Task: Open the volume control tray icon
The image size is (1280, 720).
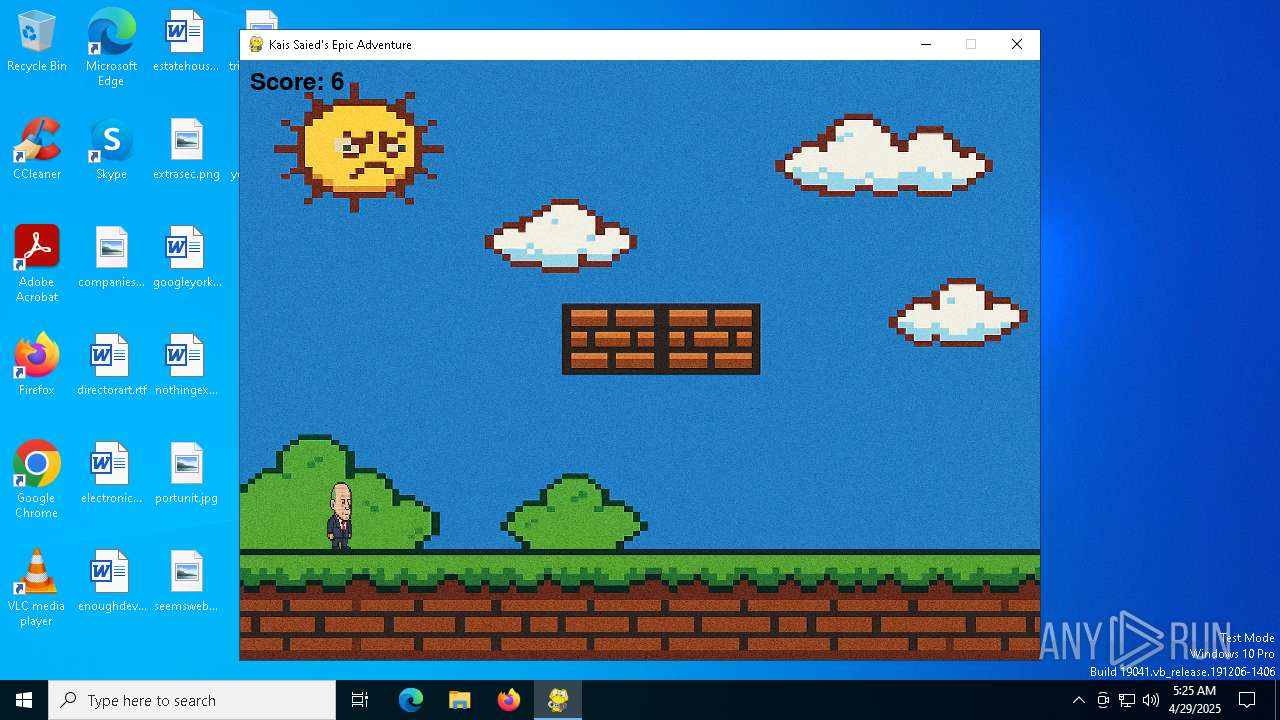Action: tap(1151, 700)
